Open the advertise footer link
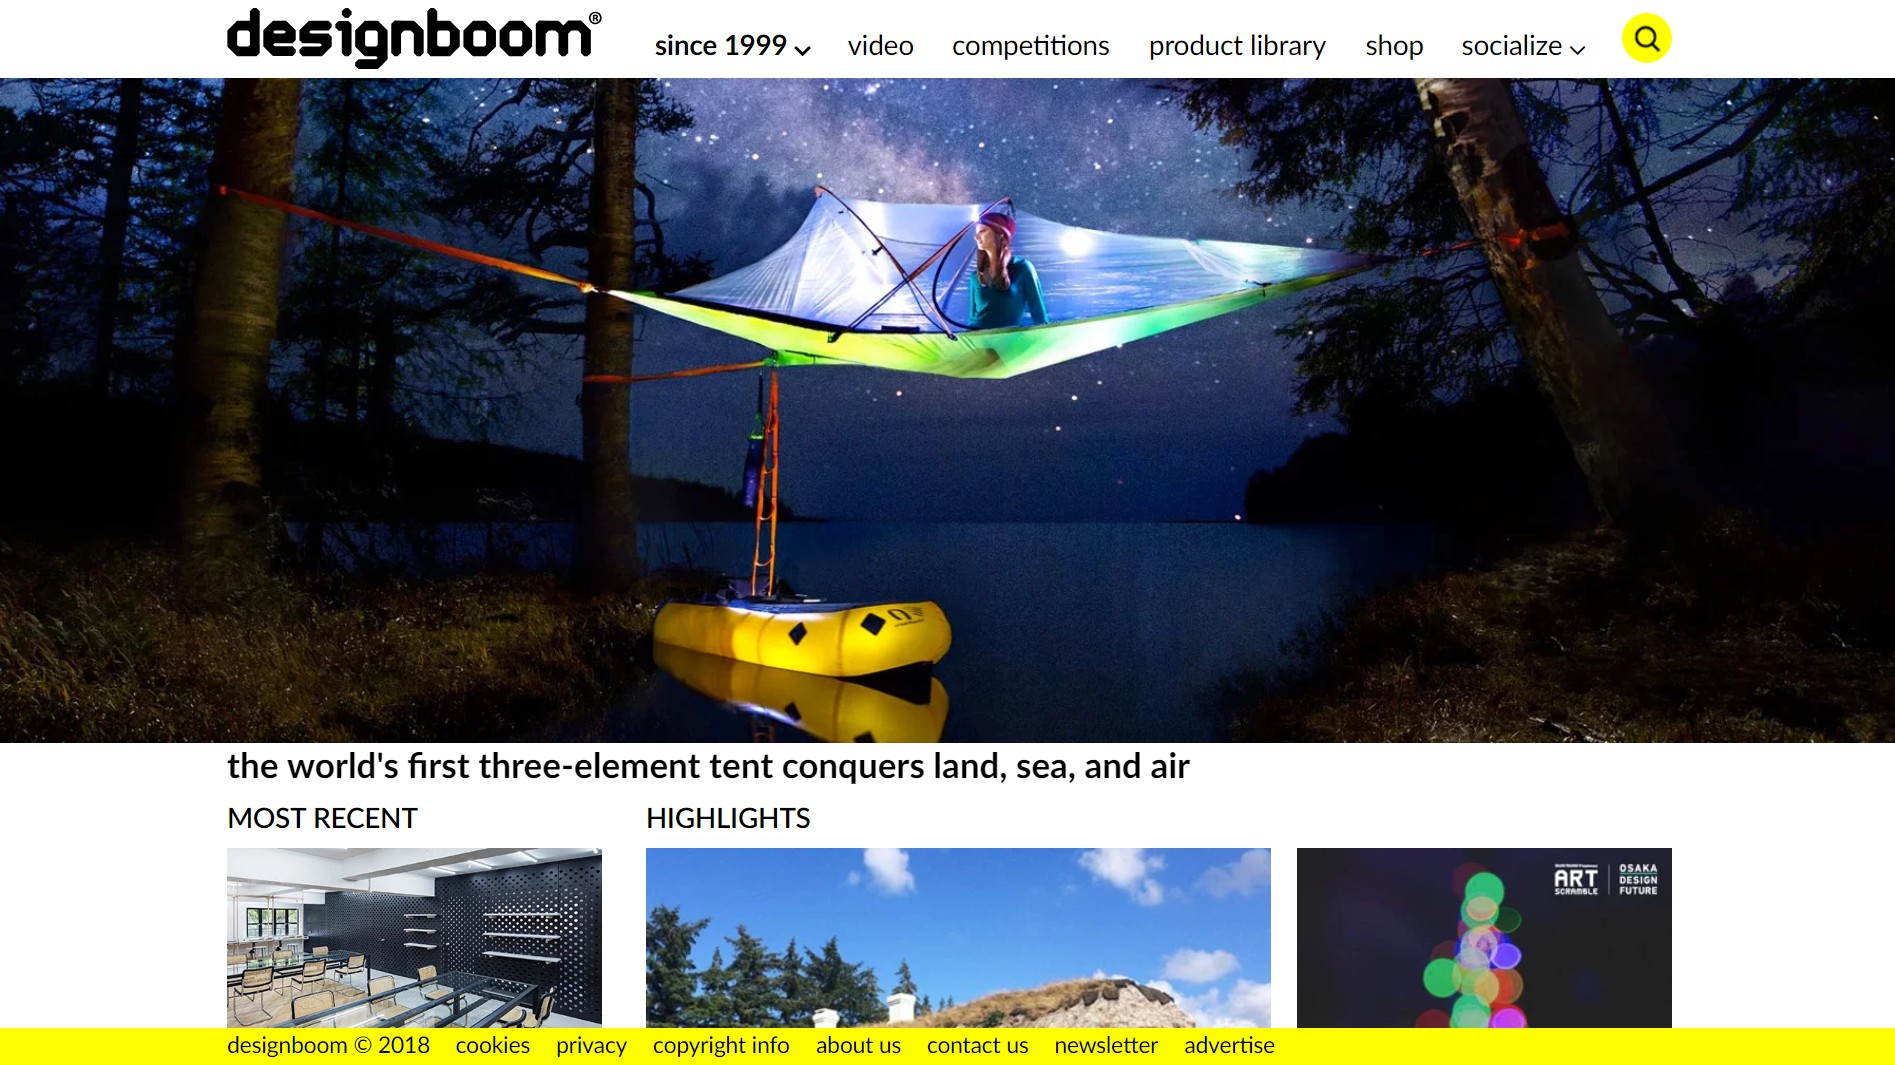This screenshot has height=1065, width=1895. click(1229, 1045)
